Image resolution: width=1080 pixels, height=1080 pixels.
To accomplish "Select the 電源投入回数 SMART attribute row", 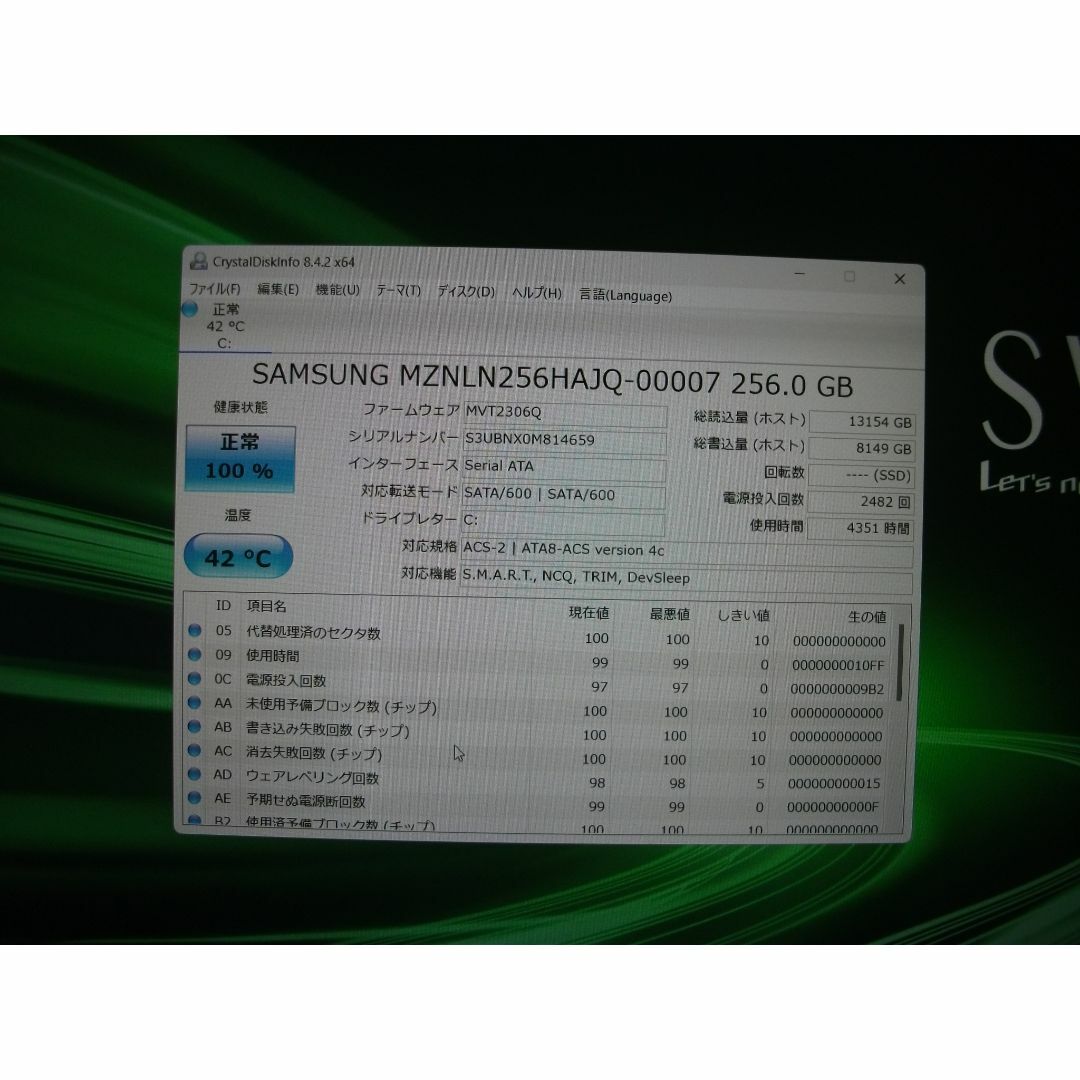I will coord(540,684).
